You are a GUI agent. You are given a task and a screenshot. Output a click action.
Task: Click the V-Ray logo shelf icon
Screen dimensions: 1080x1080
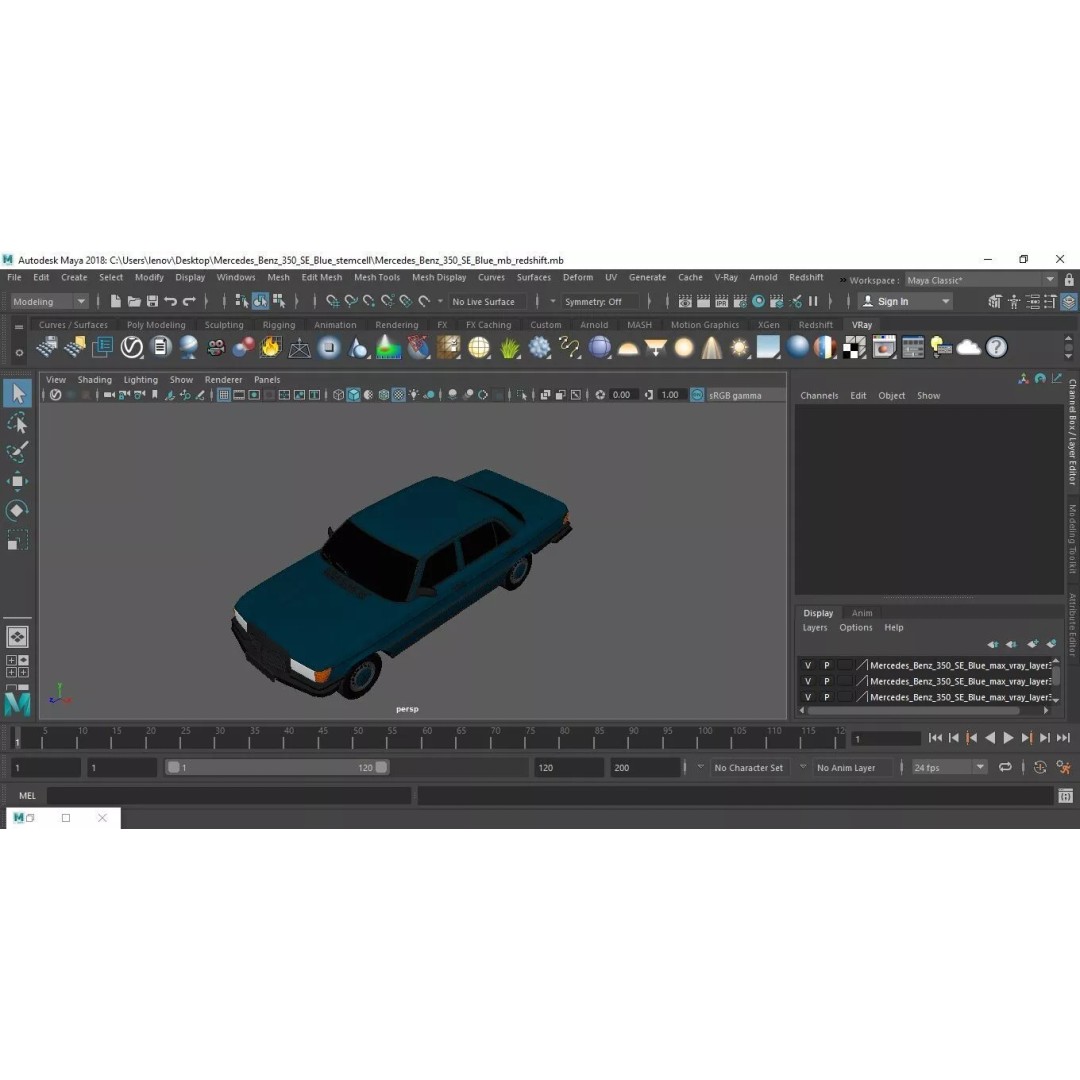pyautogui.click(x=132, y=347)
